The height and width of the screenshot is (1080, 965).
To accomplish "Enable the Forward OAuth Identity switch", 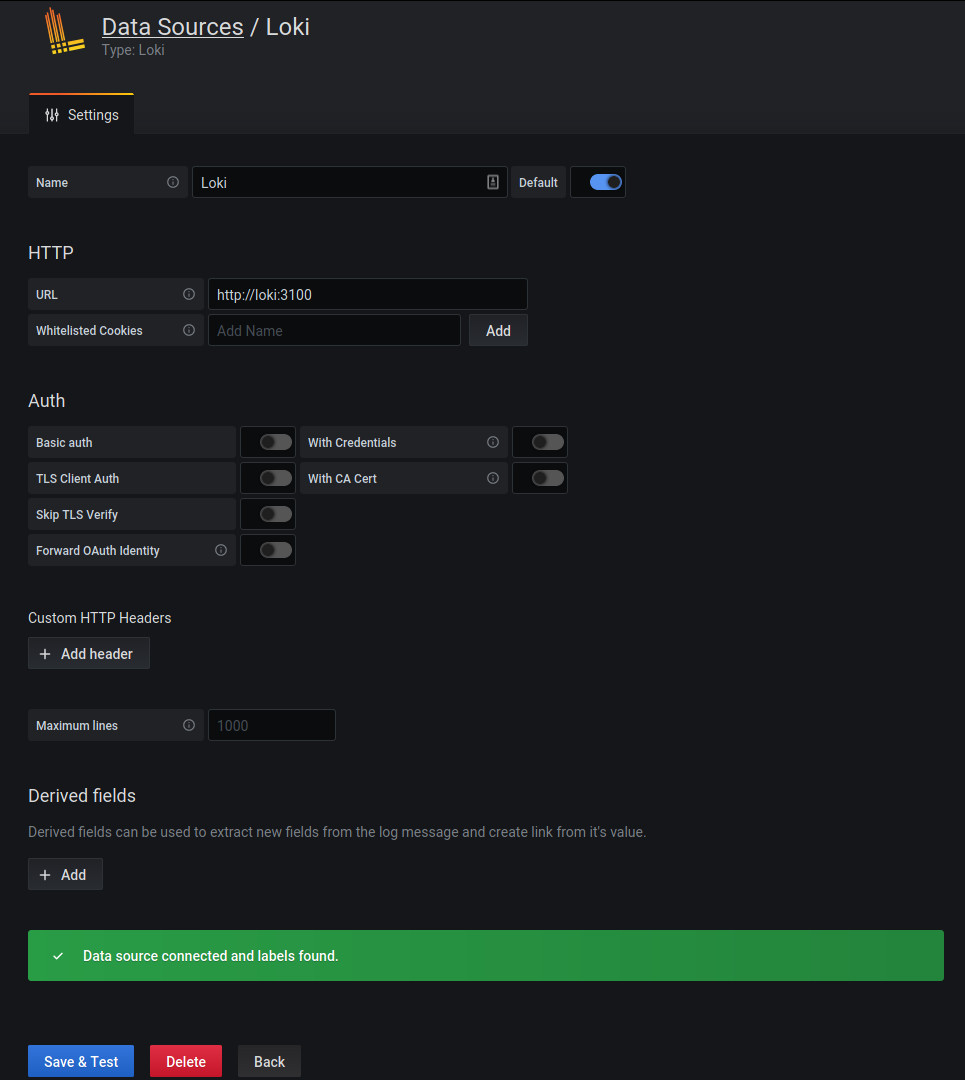I will 276,550.
